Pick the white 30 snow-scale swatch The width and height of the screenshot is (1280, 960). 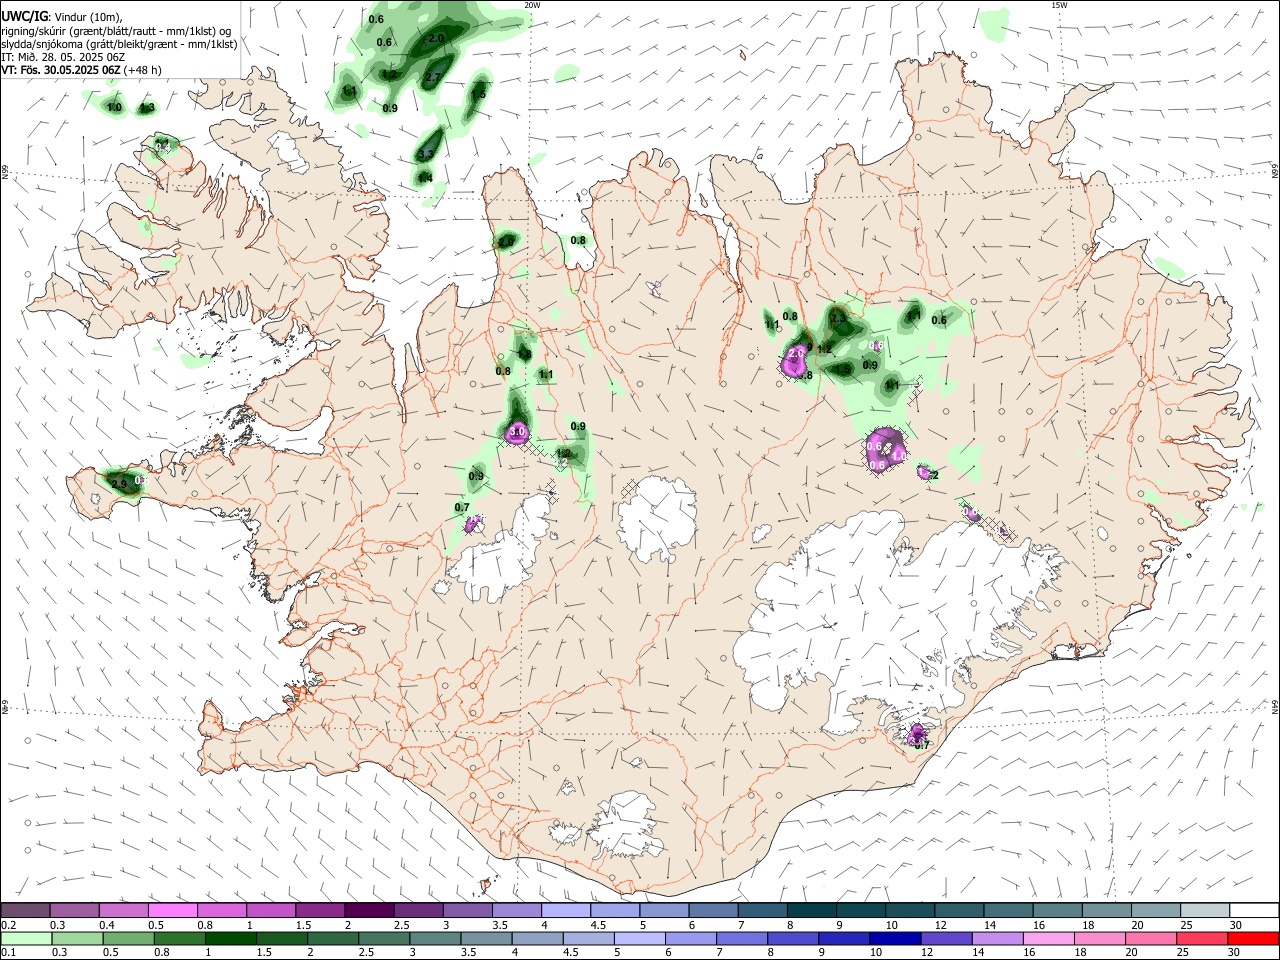1254,911
